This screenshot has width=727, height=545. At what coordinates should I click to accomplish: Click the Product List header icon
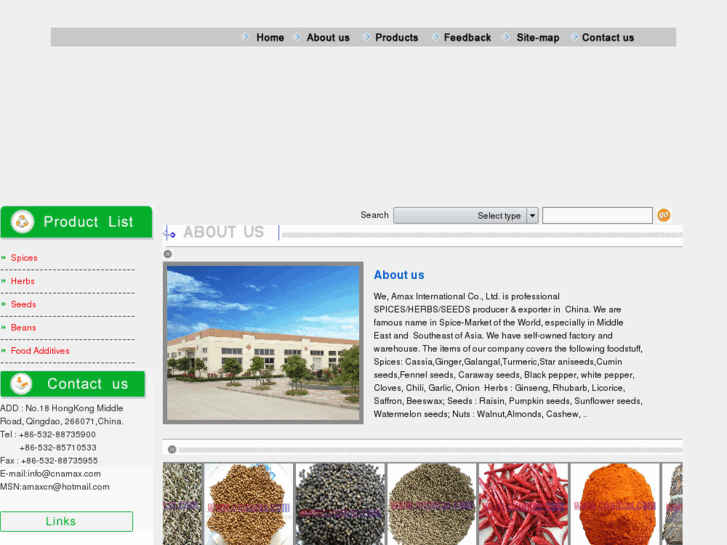pyautogui.click(x=22, y=222)
